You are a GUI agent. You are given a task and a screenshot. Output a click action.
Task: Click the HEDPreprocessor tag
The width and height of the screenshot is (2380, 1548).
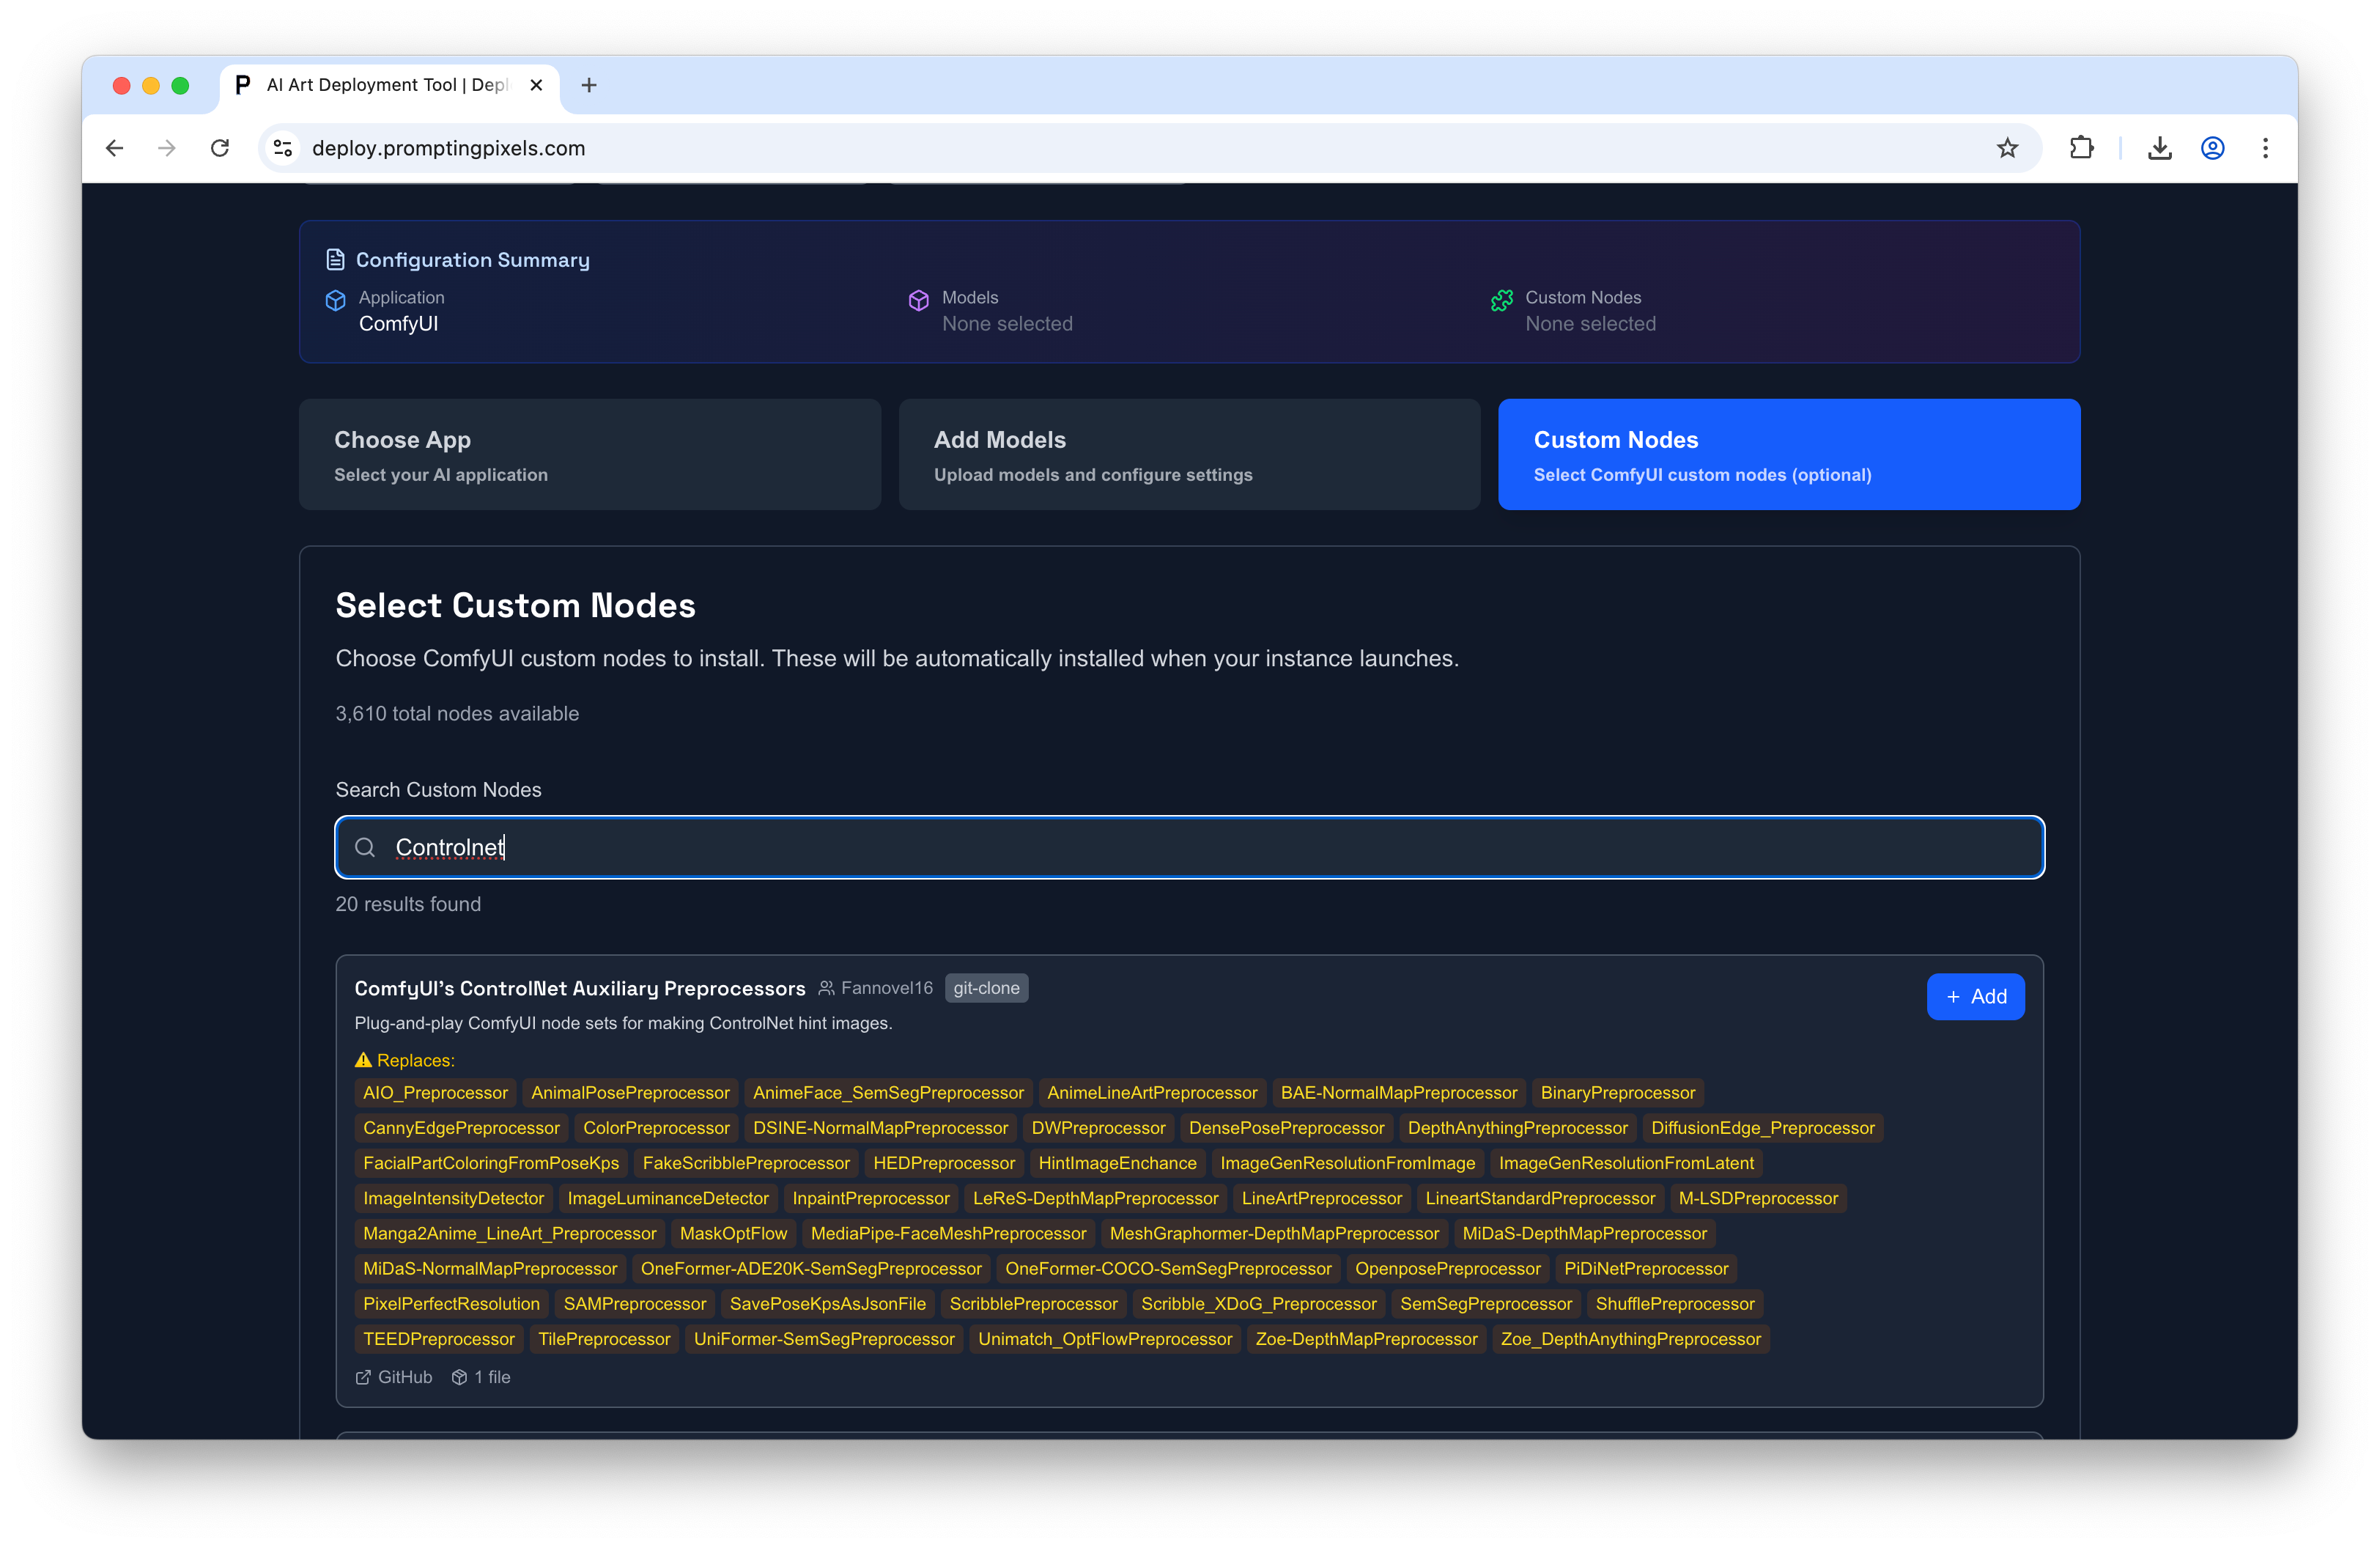click(944, 1163)
